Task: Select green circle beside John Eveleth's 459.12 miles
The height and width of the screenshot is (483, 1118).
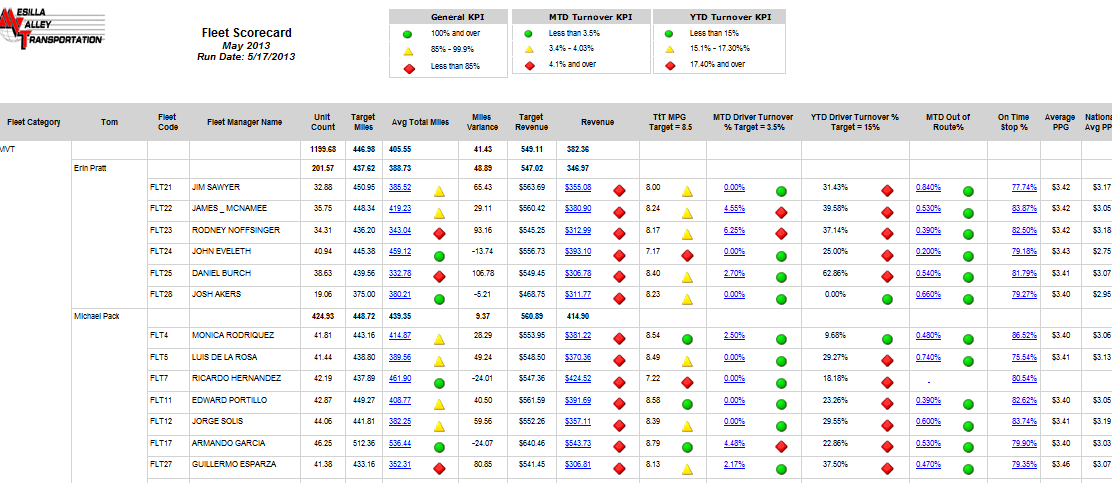Action: point(438,252)
